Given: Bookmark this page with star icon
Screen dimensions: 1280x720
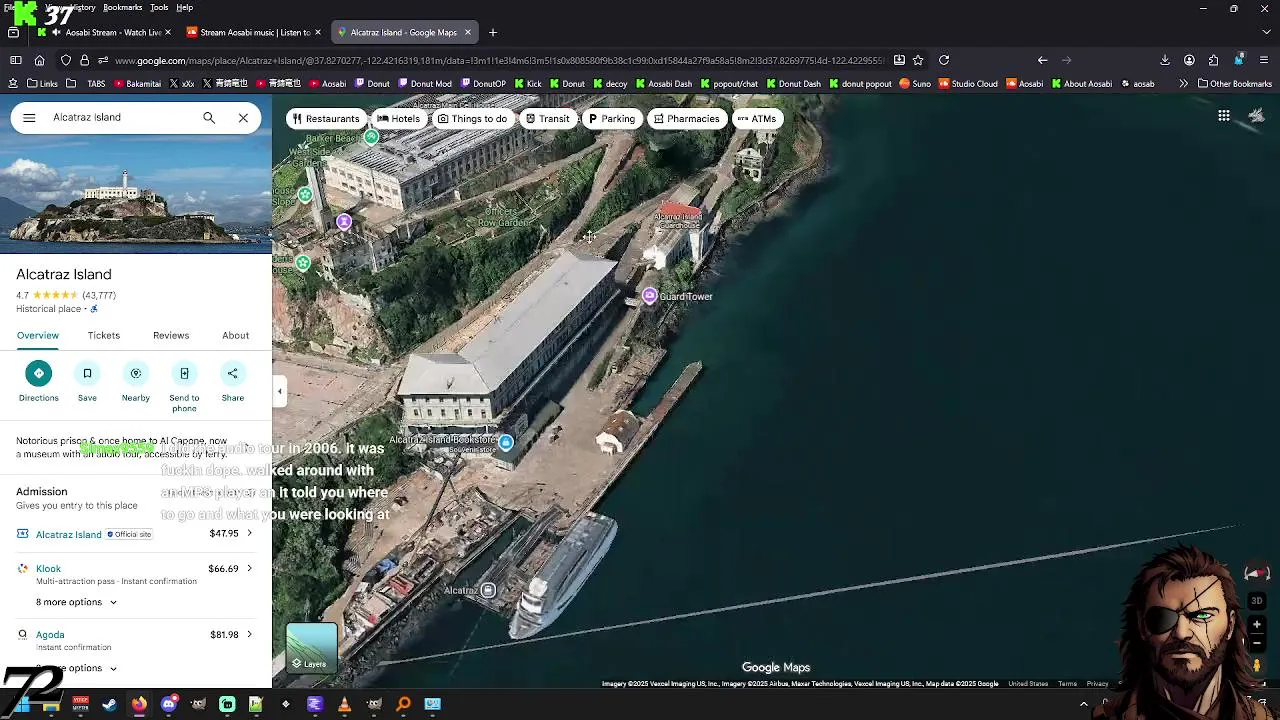Looking at the screenshot, I should click(918, 60).
